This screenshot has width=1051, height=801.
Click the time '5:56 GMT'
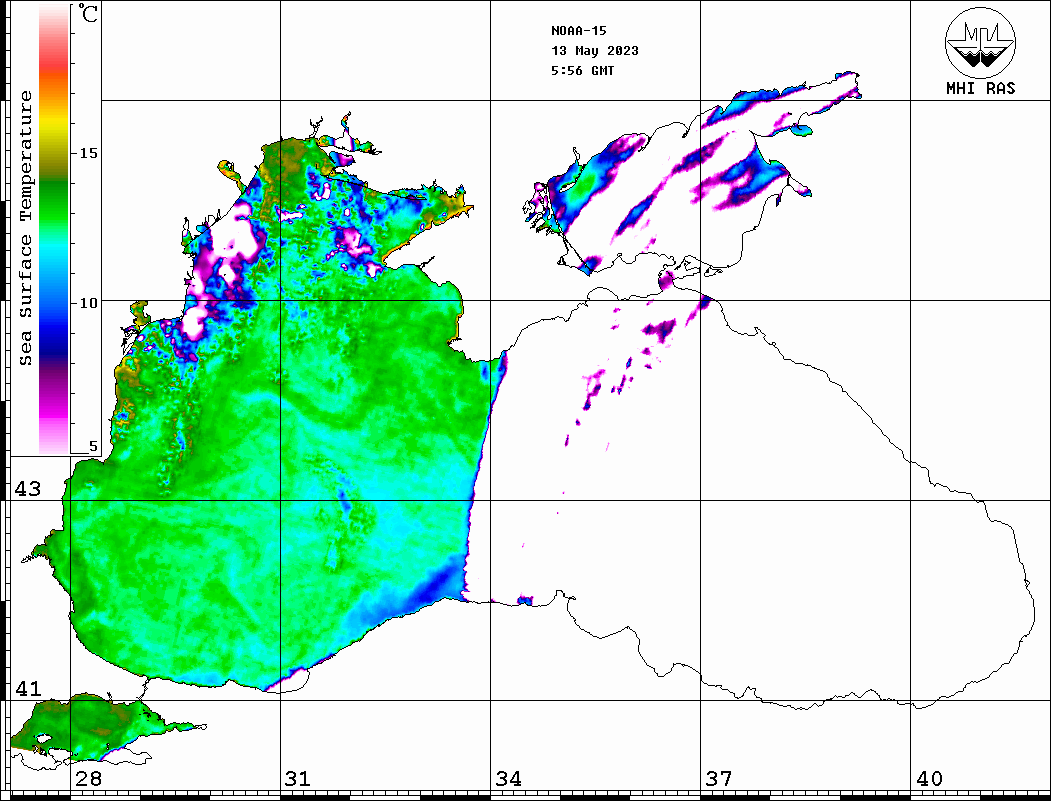[583, 70]
